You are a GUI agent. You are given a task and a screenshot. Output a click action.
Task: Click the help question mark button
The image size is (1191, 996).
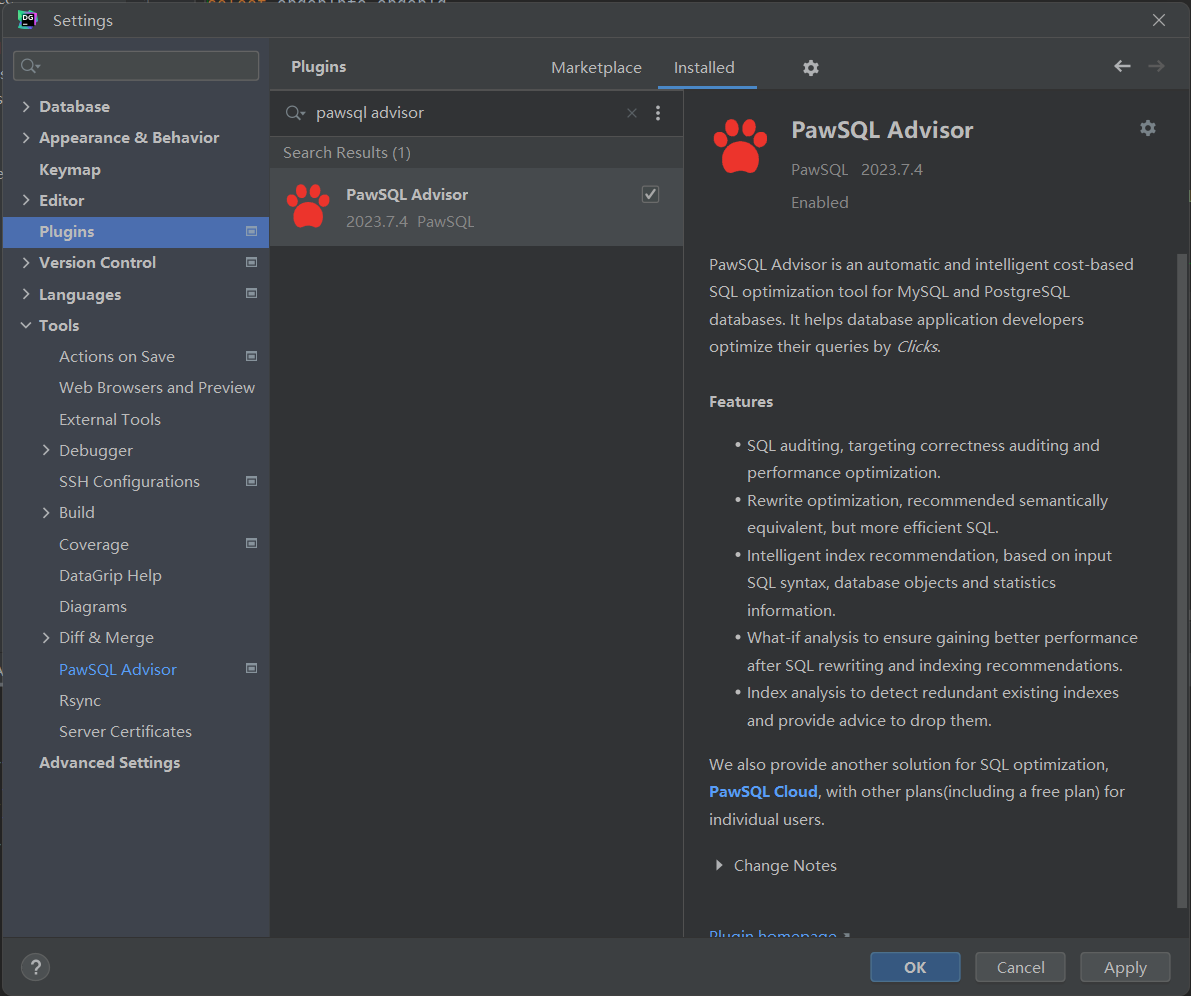35,967
